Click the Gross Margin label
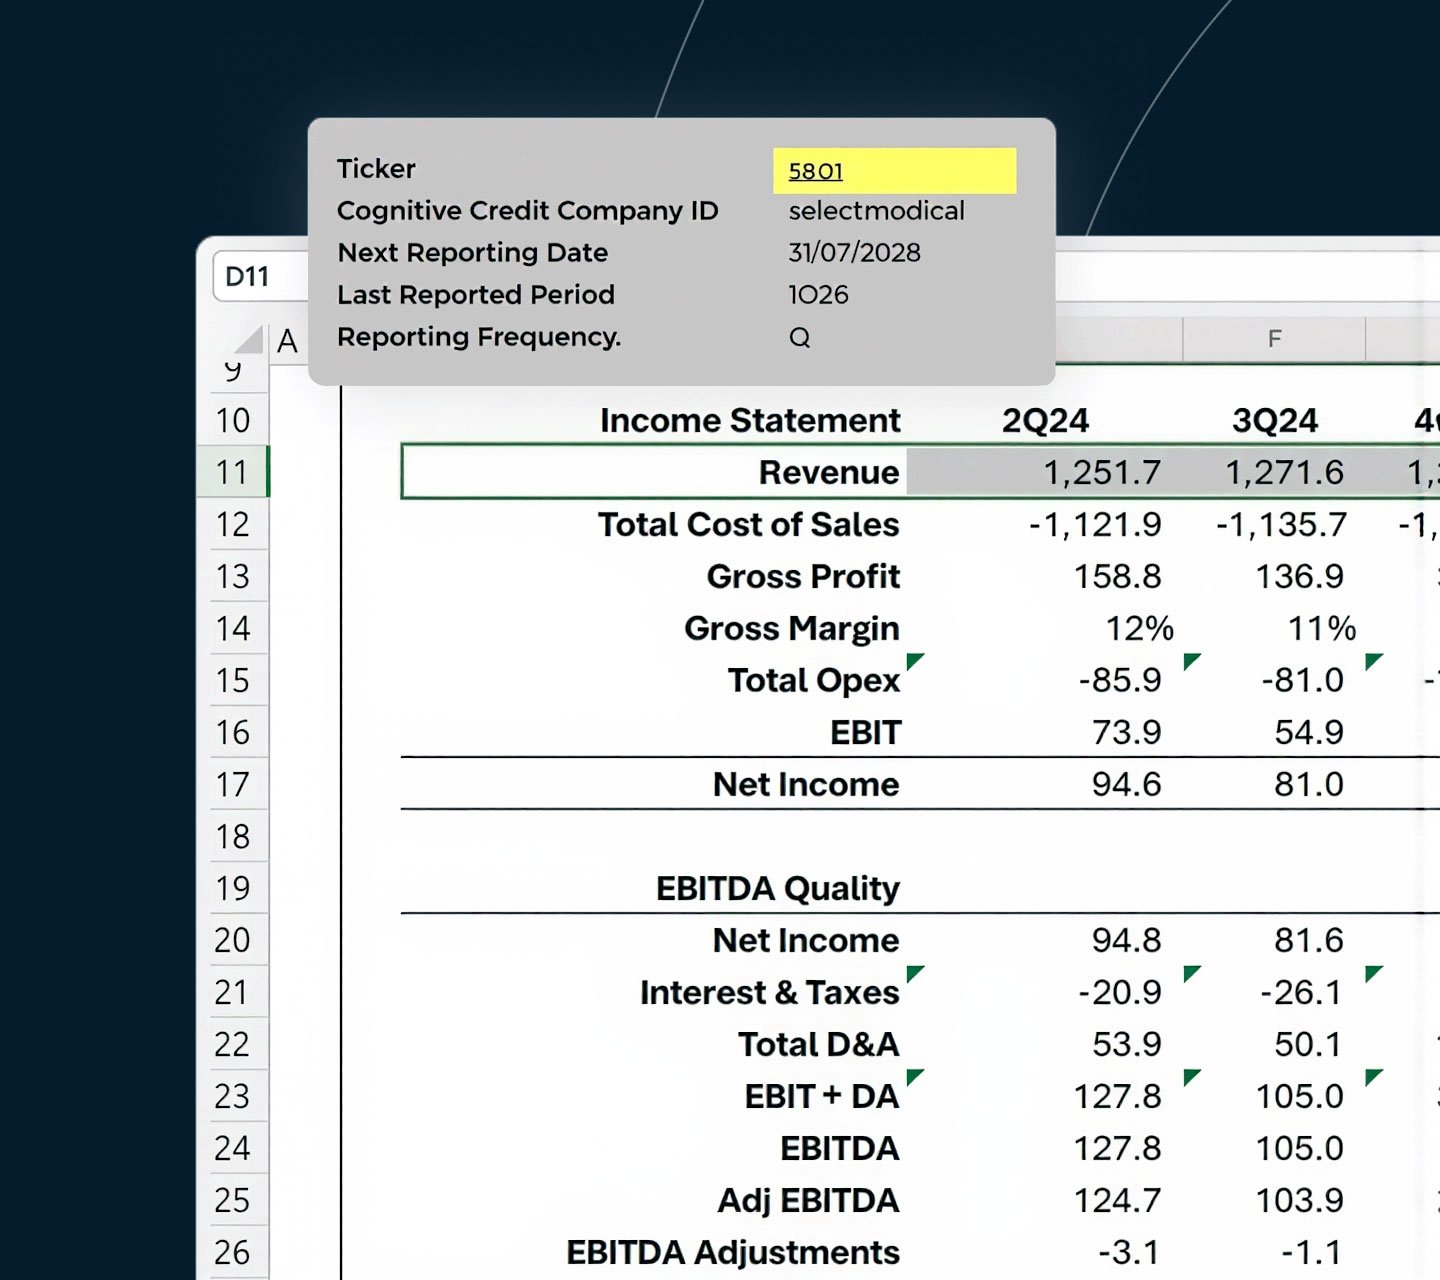1440x1280 pixels. pyautogui.click(x=792, y=628)
